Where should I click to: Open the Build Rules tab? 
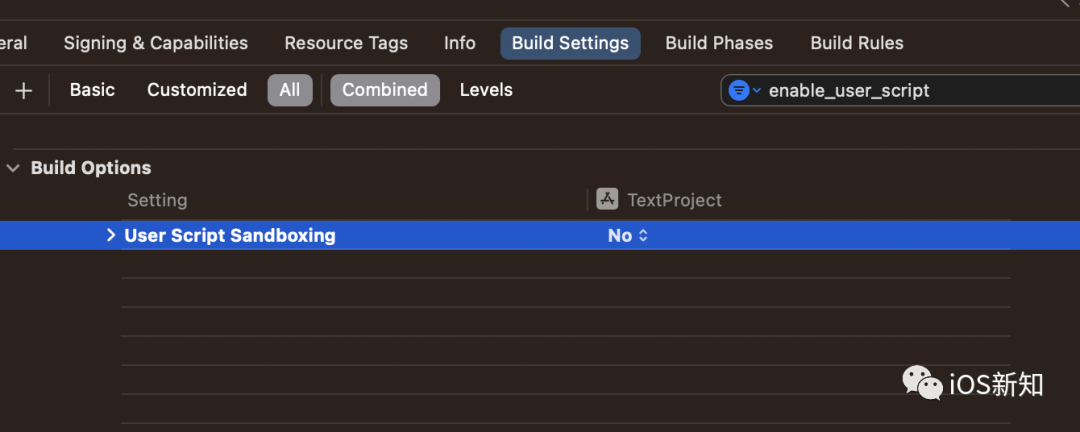(x=857, y=43)
